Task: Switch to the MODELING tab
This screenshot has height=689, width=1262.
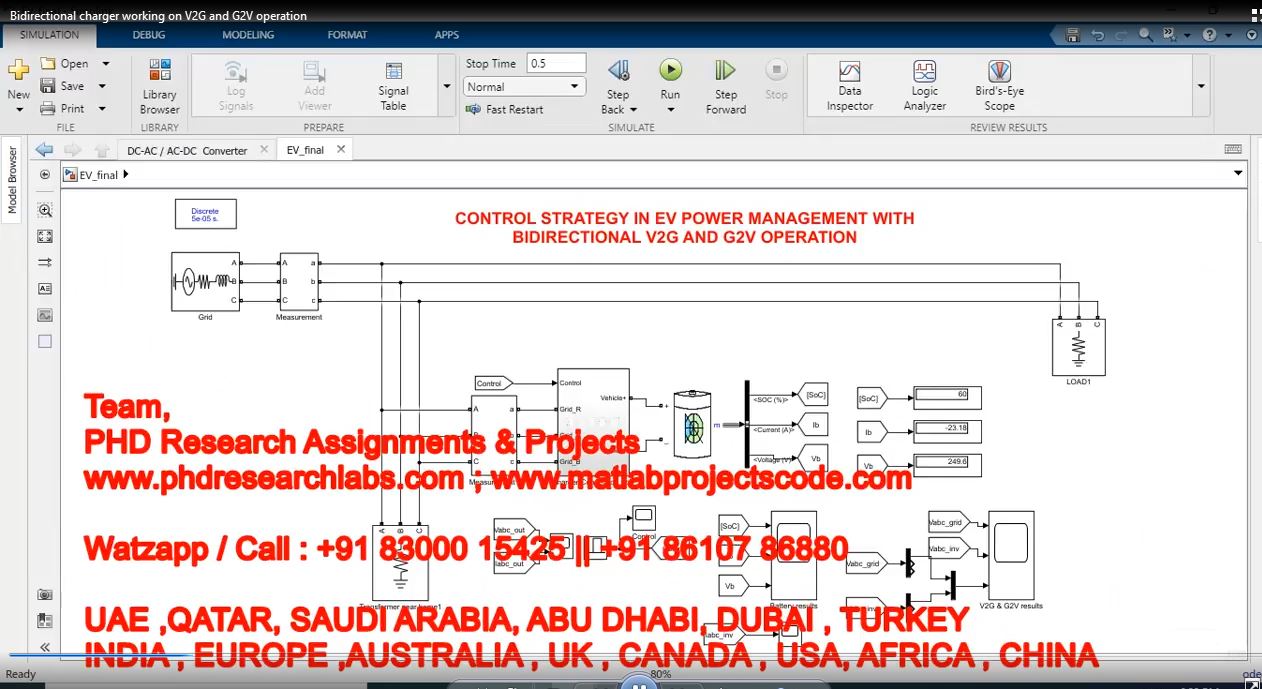Action: tap(248, 35)
